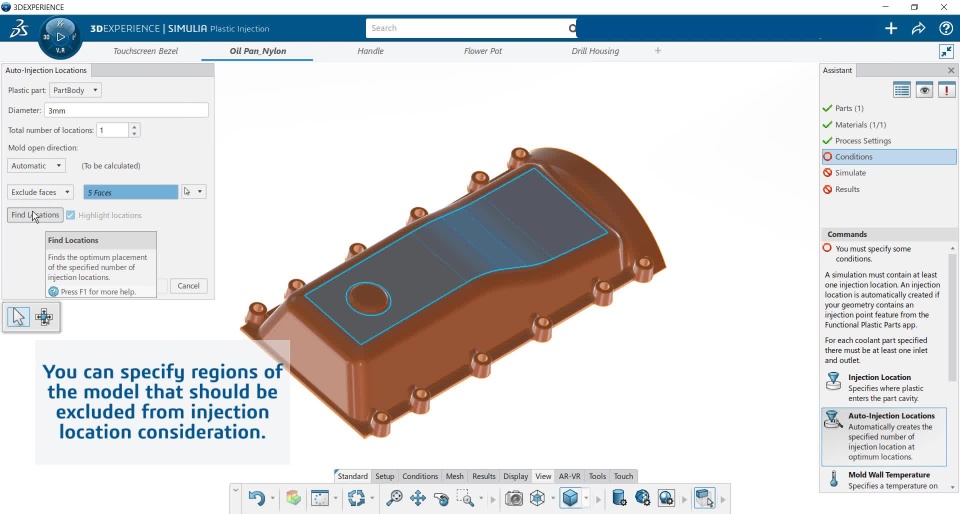Expand the shaded cube display dropdown arrow
This screenshot has height=514, width=960.
tap(586, 499)
